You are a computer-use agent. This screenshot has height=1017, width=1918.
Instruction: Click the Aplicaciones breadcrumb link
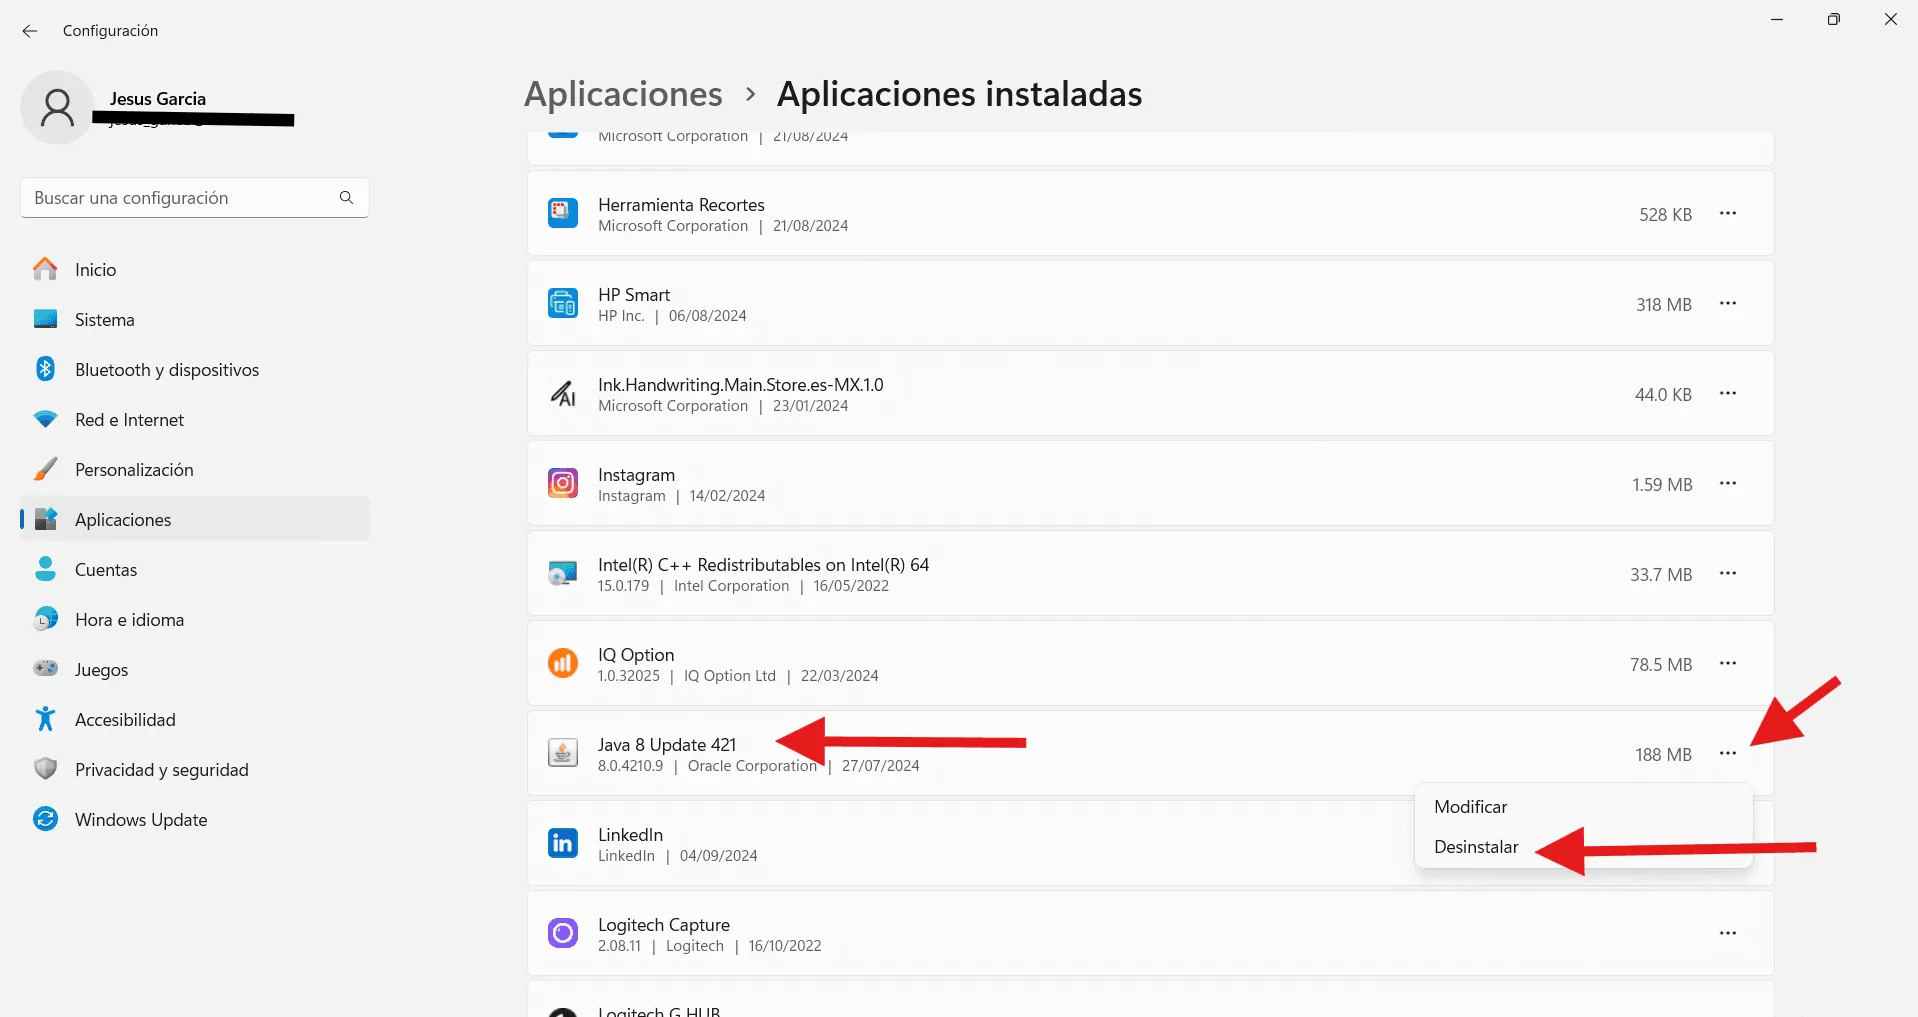[x=623, y=94]
